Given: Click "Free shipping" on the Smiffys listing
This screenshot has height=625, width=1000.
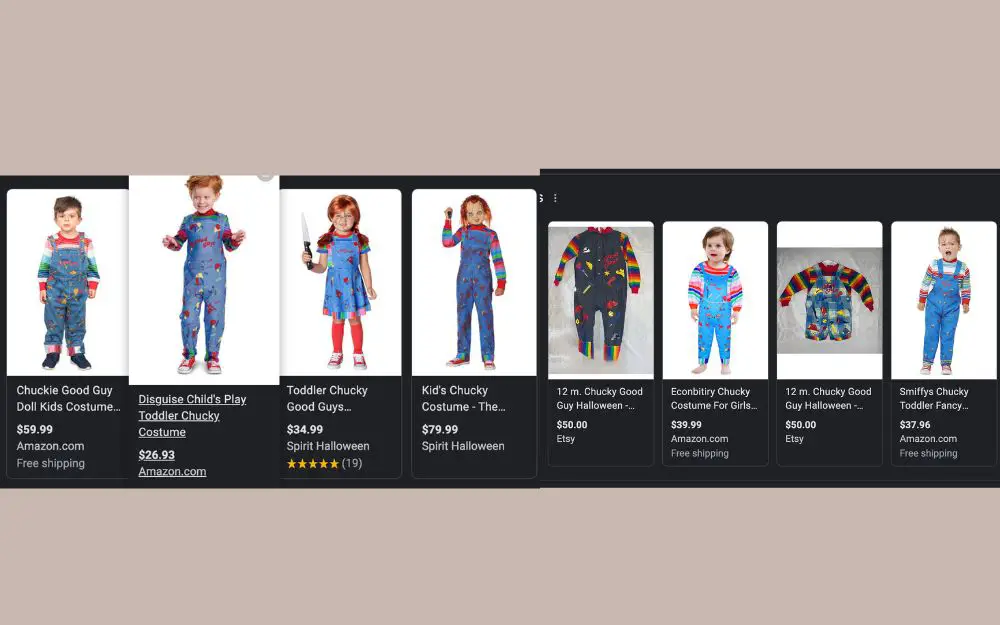Looking at the screenshot, I should click(929, 453).
